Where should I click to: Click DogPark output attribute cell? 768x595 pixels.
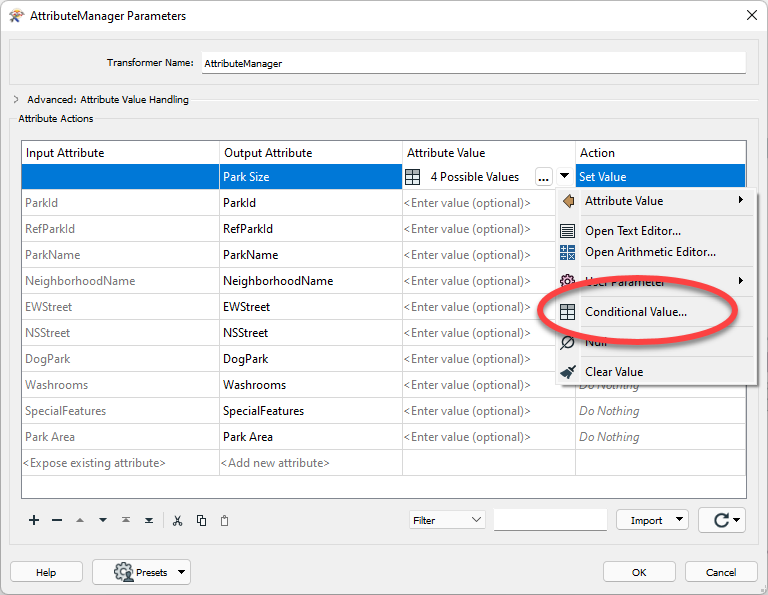point(311,358)
